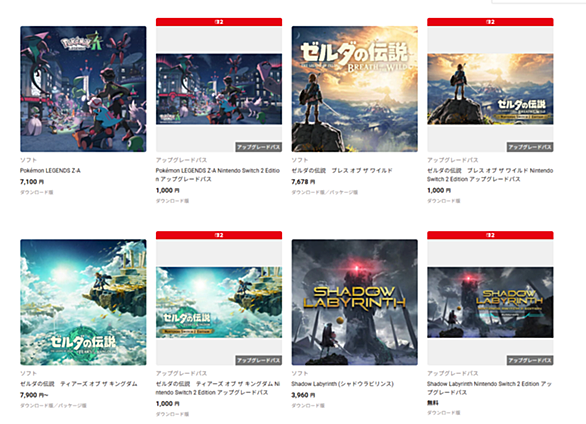Click Shadow Labyrinth Switch 2 Edition upgrade pass title
The width and height of the screenshot is (586, 424).
pyautogui.click(x=489, y=388)
